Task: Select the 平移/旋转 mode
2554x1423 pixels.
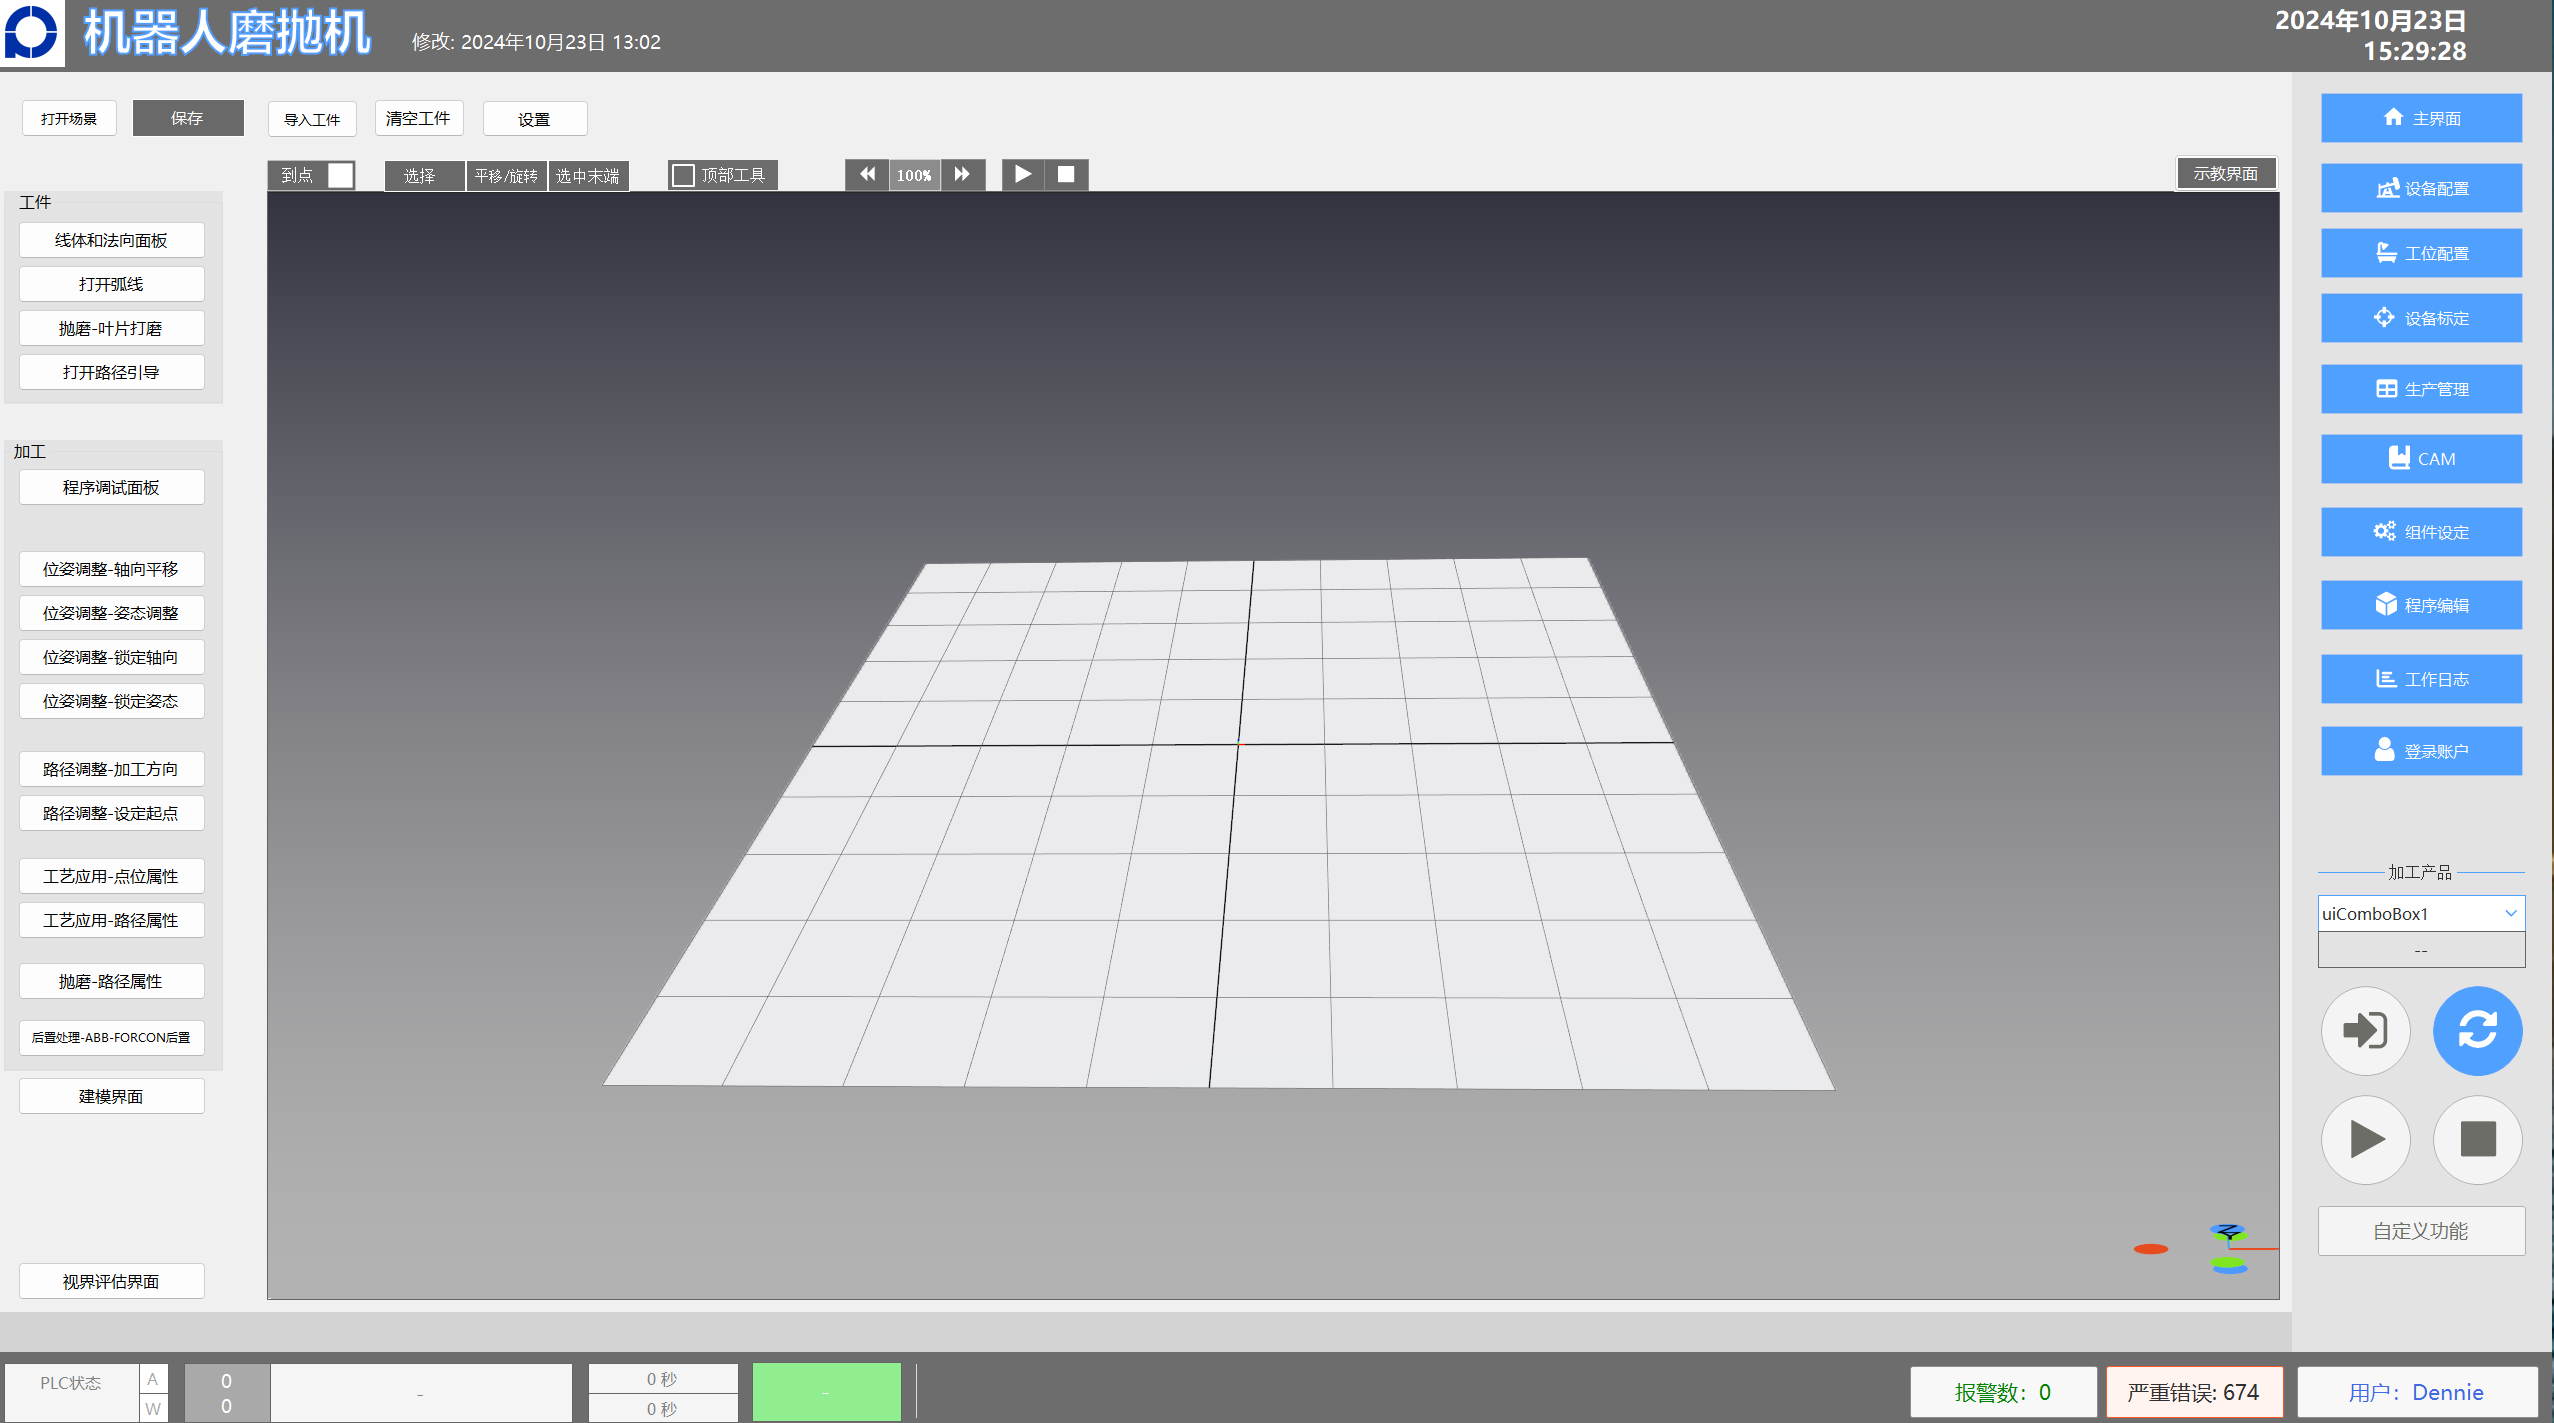Action: [506, 176]
